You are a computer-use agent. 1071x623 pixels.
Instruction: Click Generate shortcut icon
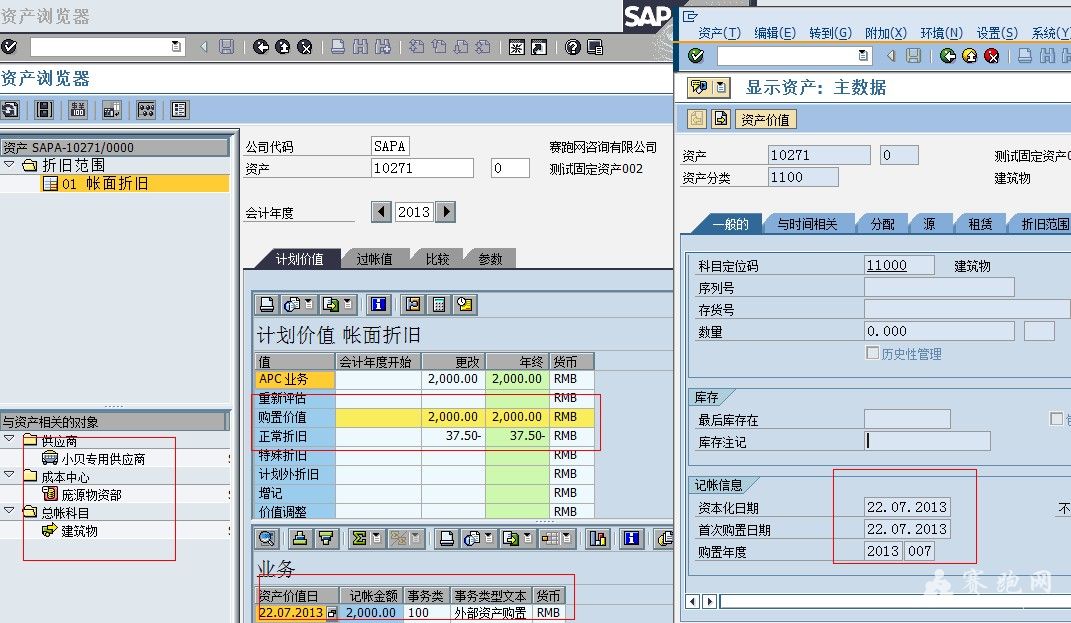coord(539,46)
